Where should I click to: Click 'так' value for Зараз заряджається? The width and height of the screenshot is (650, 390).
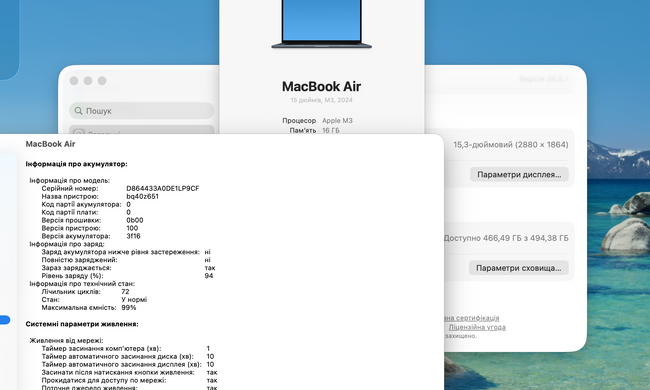pos(210,268)
